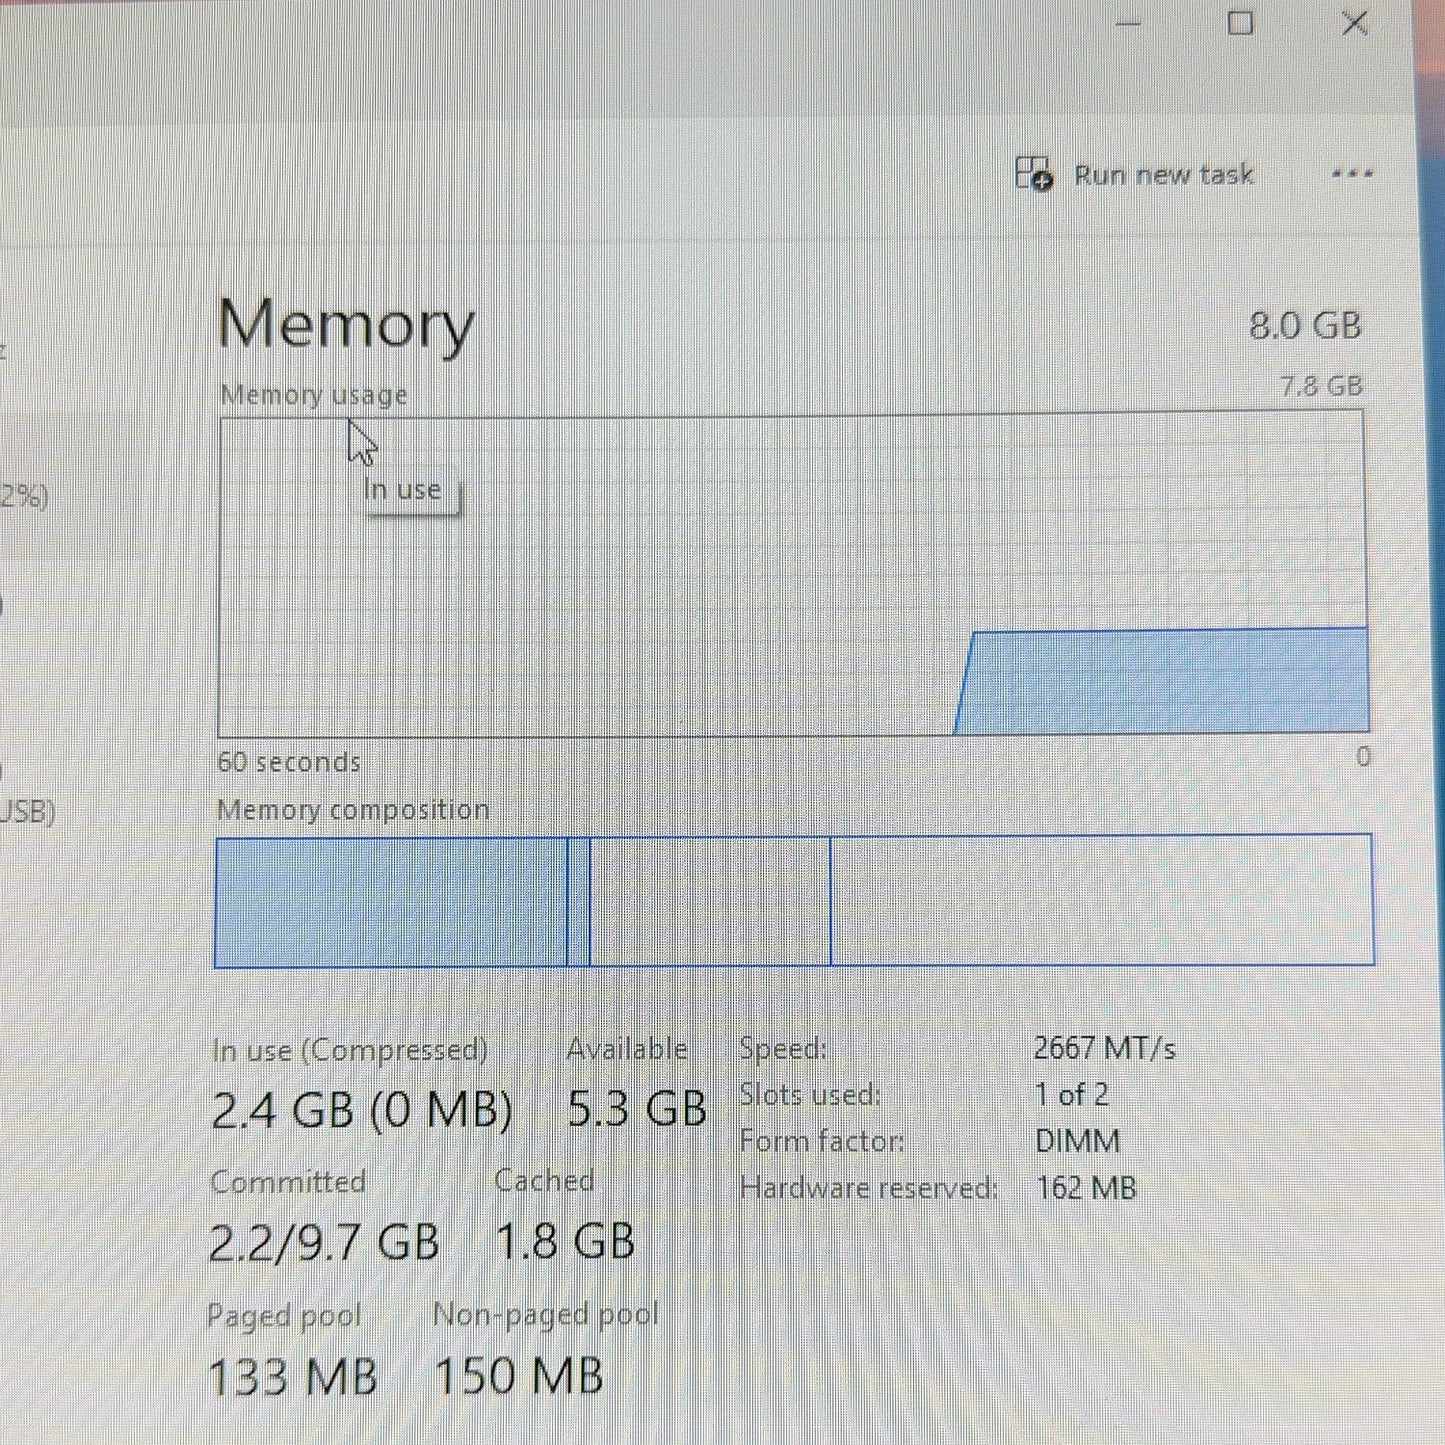Click the Run new task icon
Viewport: 1445px width, 1445px height.
click(1034, 174)
